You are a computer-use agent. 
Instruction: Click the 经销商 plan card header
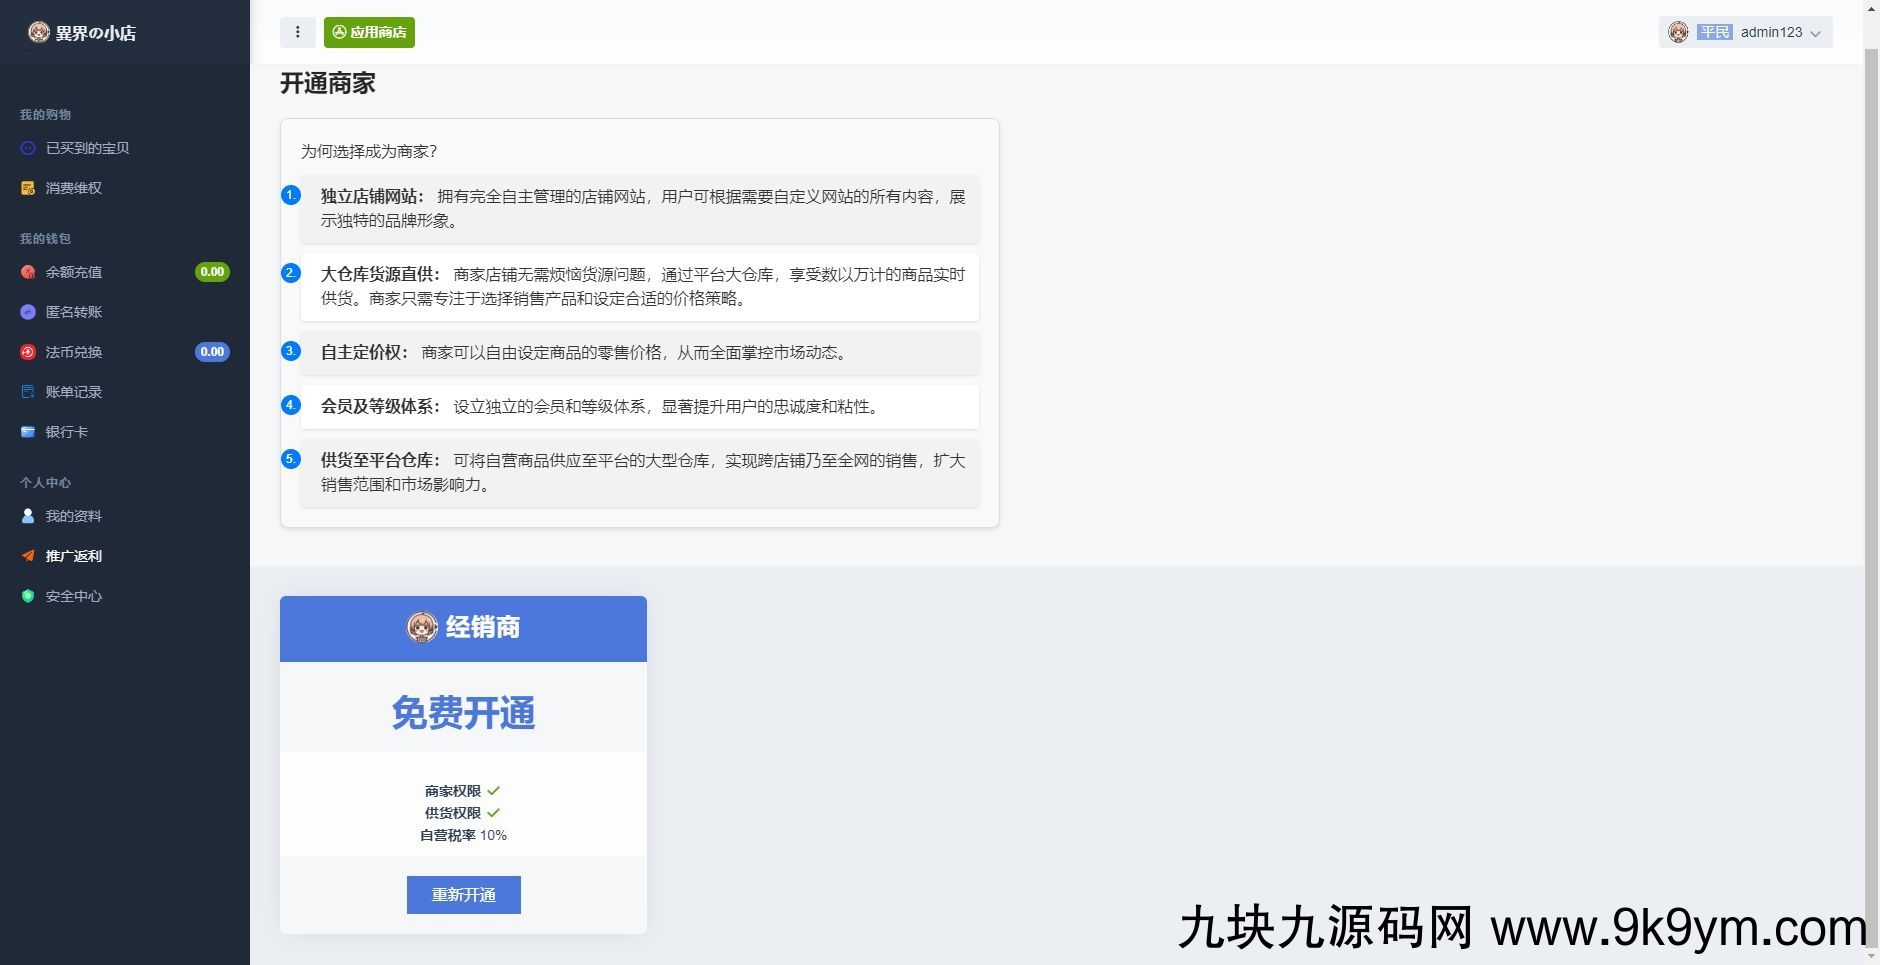click(463, 628)
